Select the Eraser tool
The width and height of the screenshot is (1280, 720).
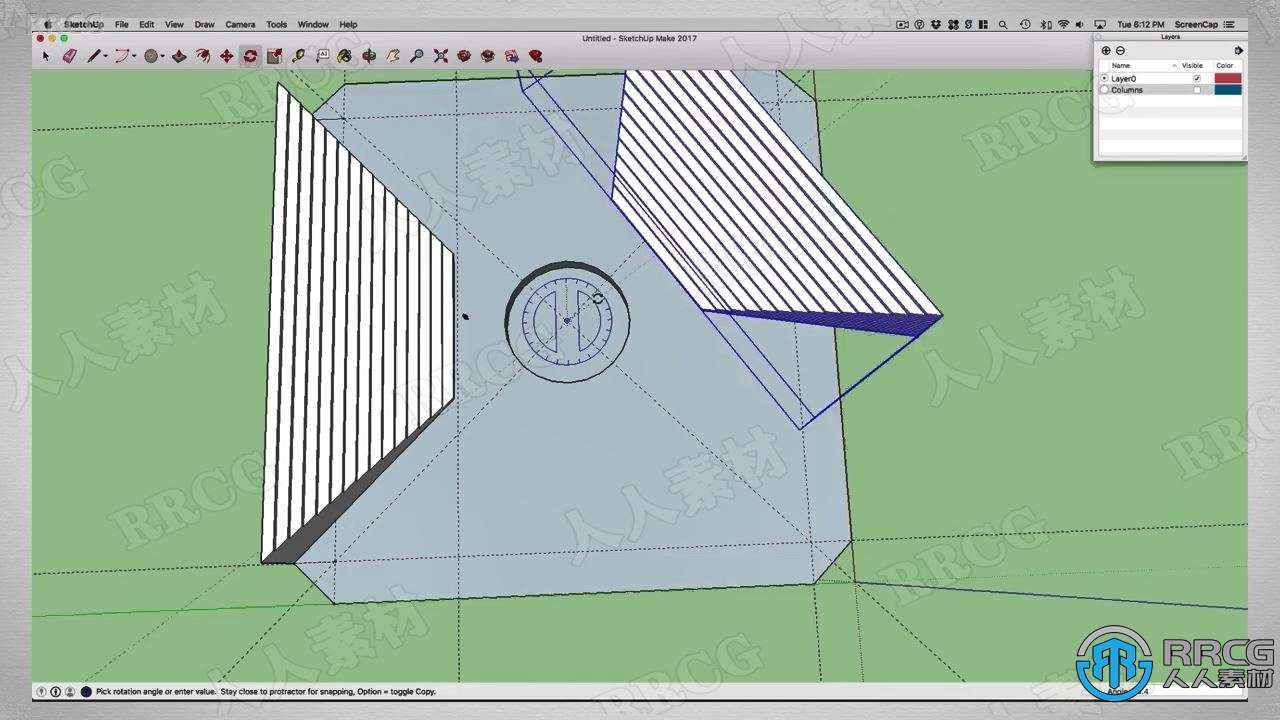coord(70,56)
